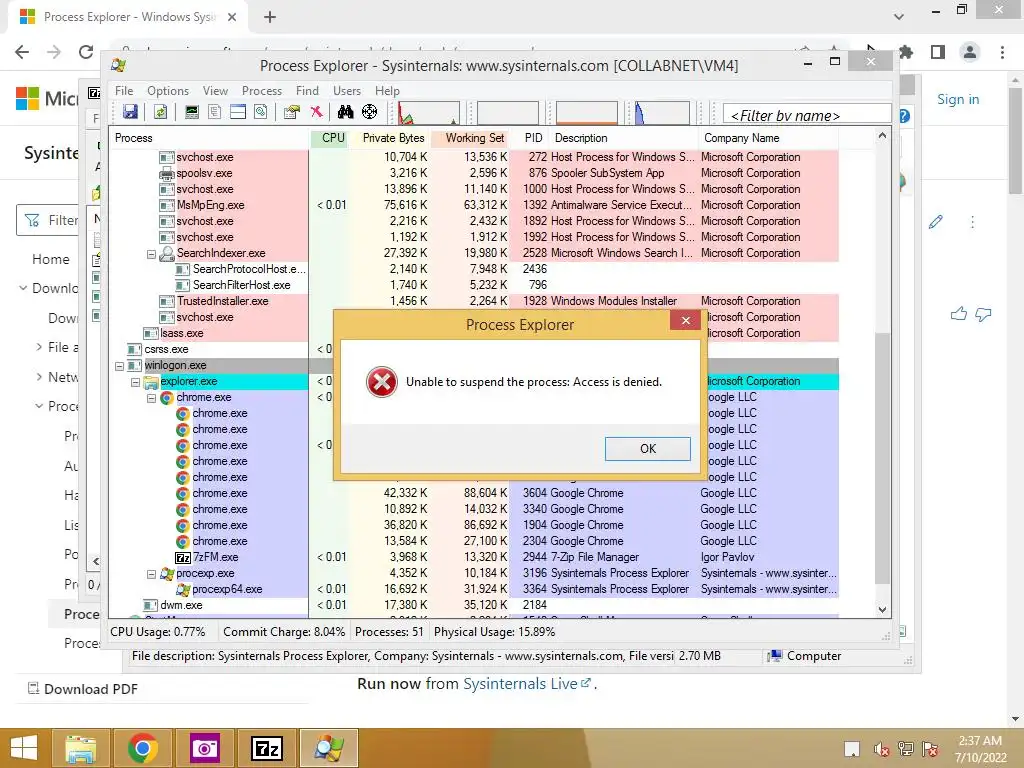The height and width of the screenshot is (768, 1024).
Task: Click the process list scroll down arrow
Action: click(x=882, y=609)
